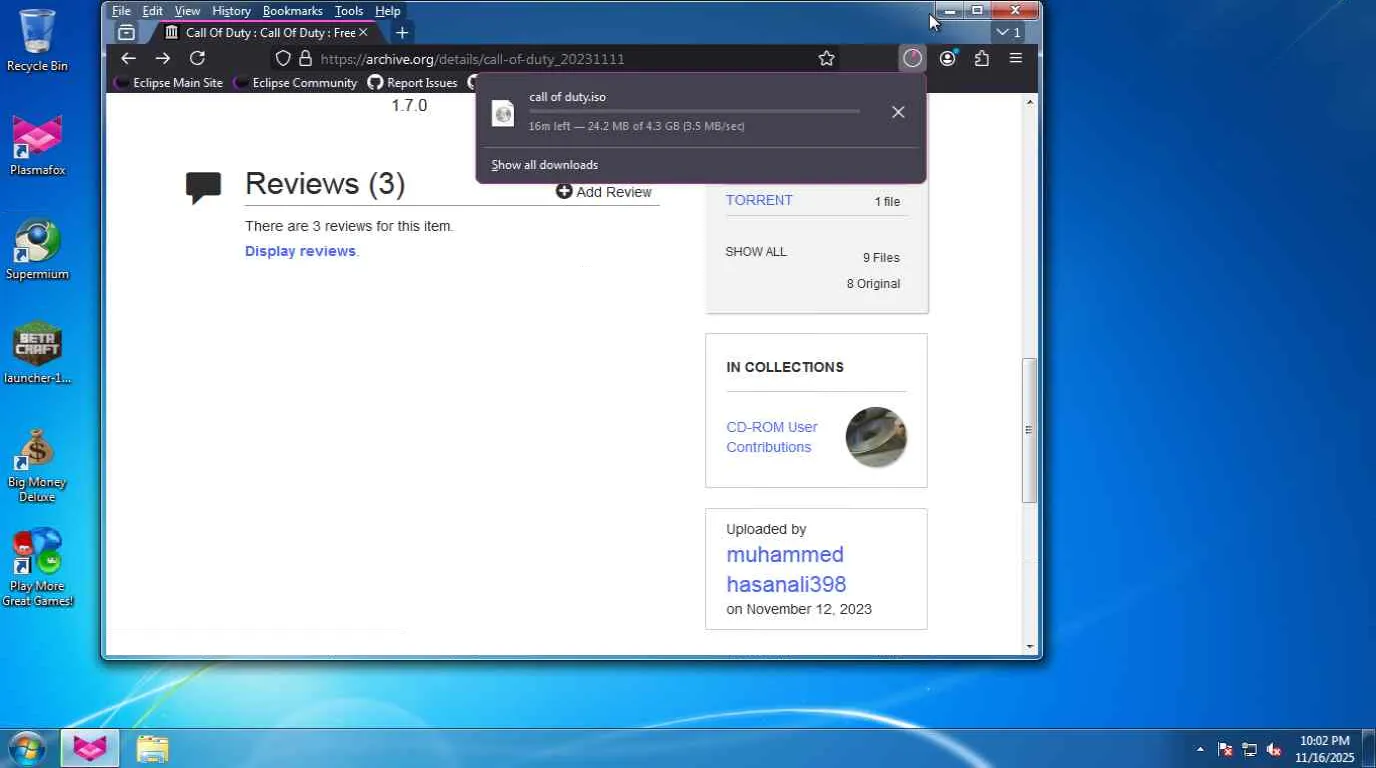Screen dimensions: 1376x768
Task: Select the Supermium desktop shortcut
Action: pyautogui.click(x=37, y=249)
